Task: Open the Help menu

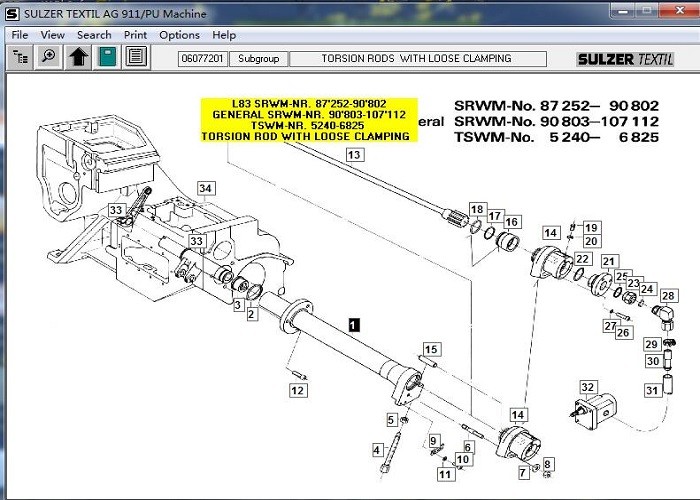Action: [224, 35]
